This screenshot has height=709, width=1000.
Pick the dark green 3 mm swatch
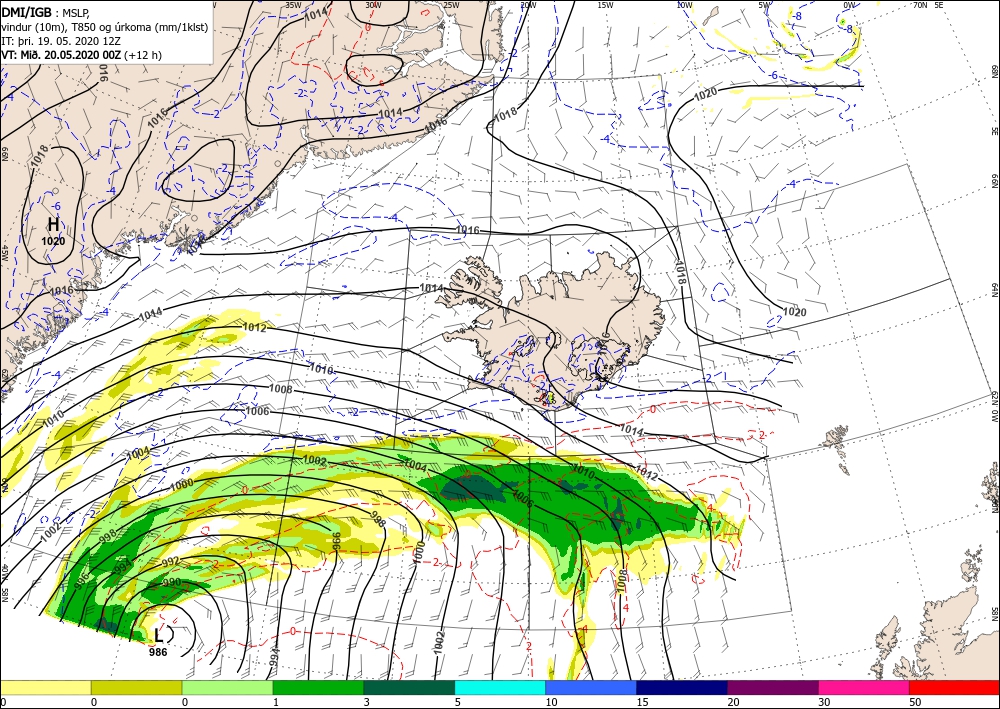409,687
